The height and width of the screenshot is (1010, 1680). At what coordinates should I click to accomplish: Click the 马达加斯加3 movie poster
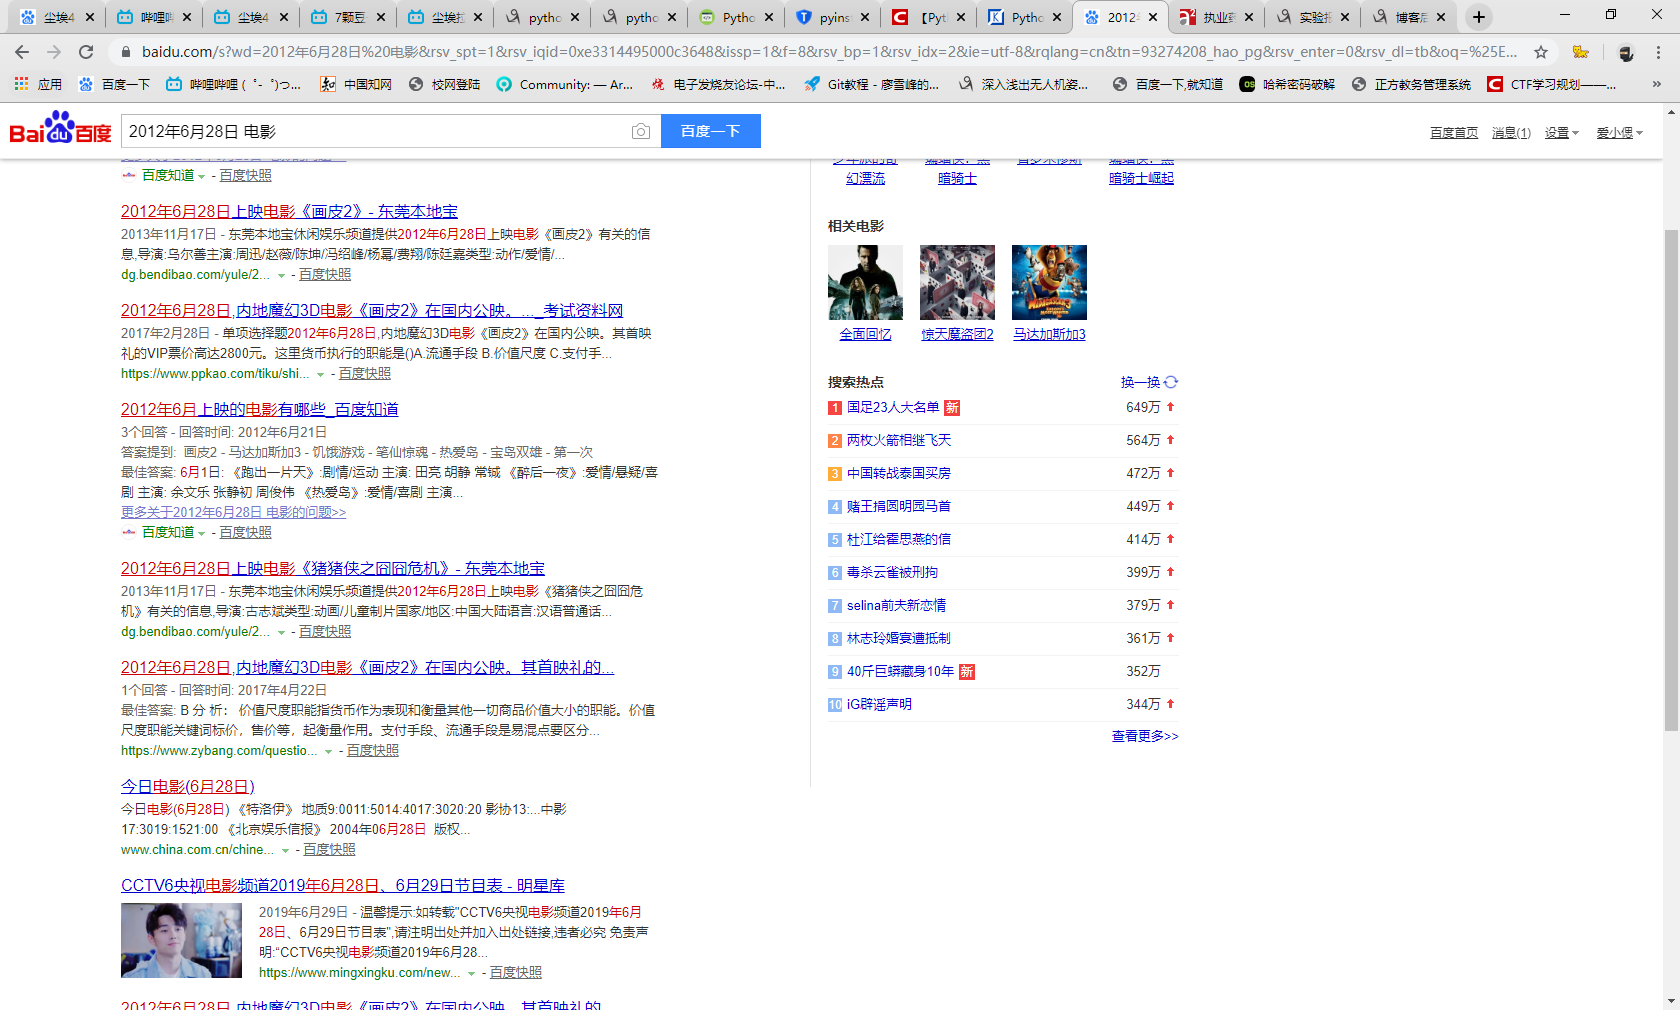[1049, 283]
